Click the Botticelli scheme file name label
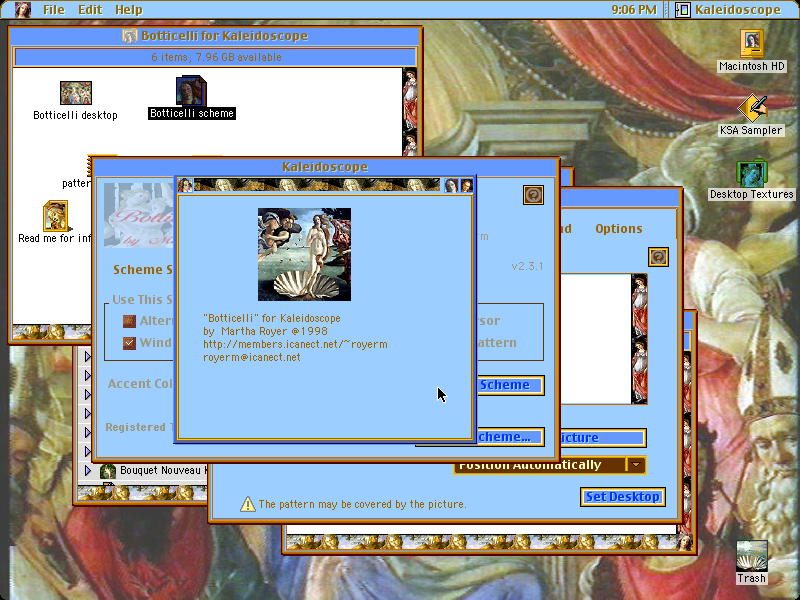This screenshot has height=600, width=800. (192, 113)
